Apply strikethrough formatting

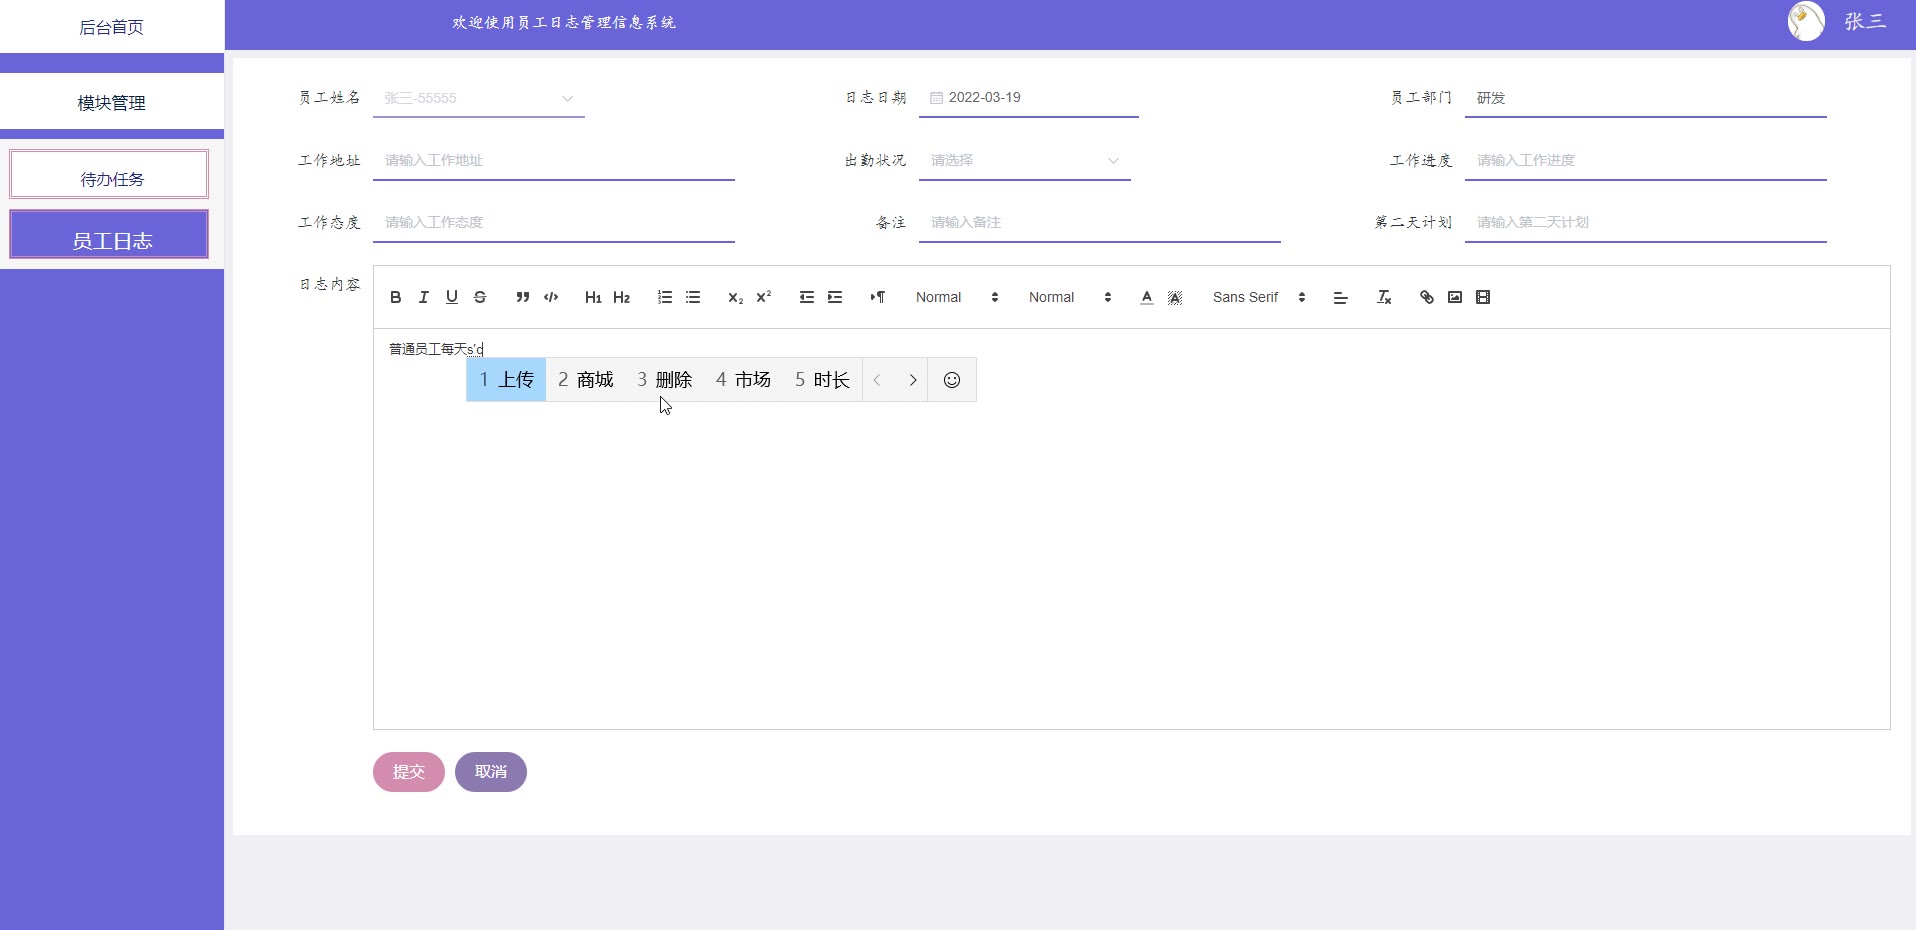tap(480, 297)
